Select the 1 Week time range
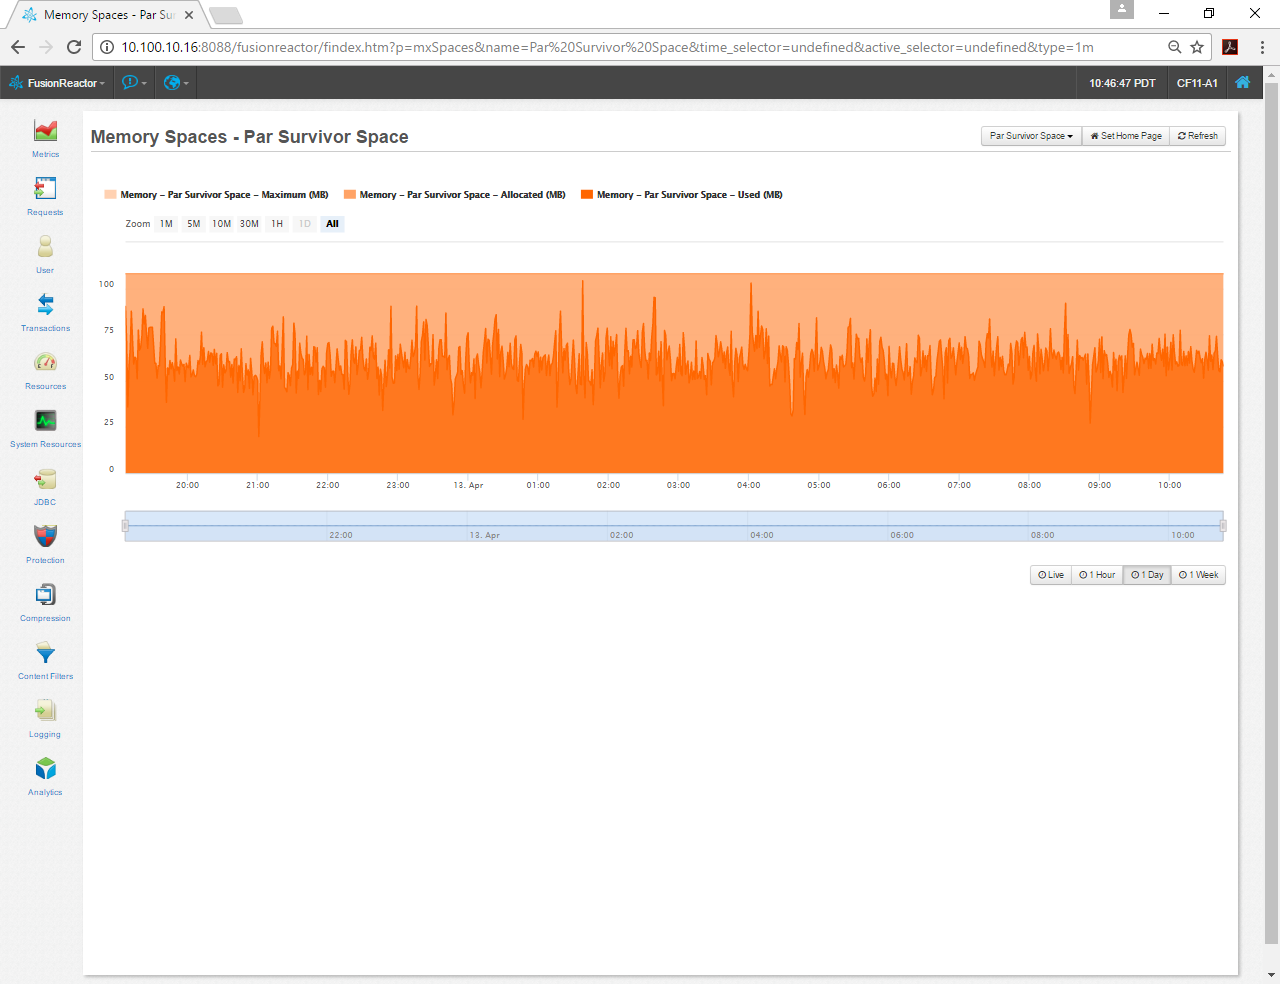1280x984 pixels. tap(1198, 575)
